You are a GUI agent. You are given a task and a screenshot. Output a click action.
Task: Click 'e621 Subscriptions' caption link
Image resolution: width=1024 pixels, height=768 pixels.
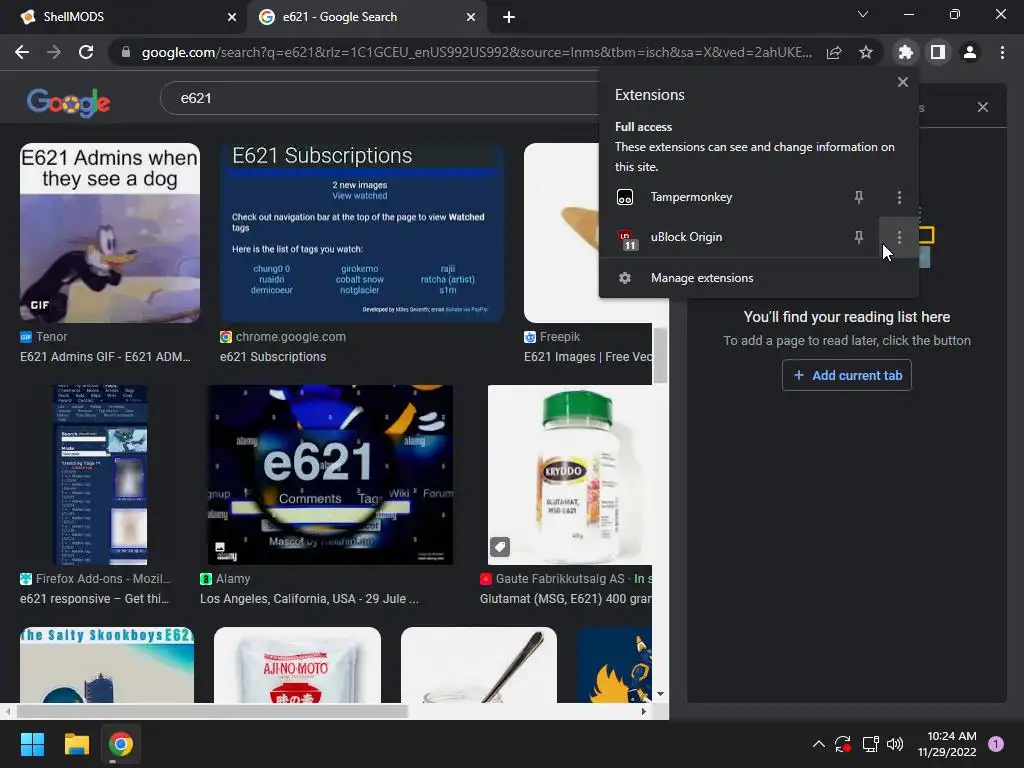(273, 357)
